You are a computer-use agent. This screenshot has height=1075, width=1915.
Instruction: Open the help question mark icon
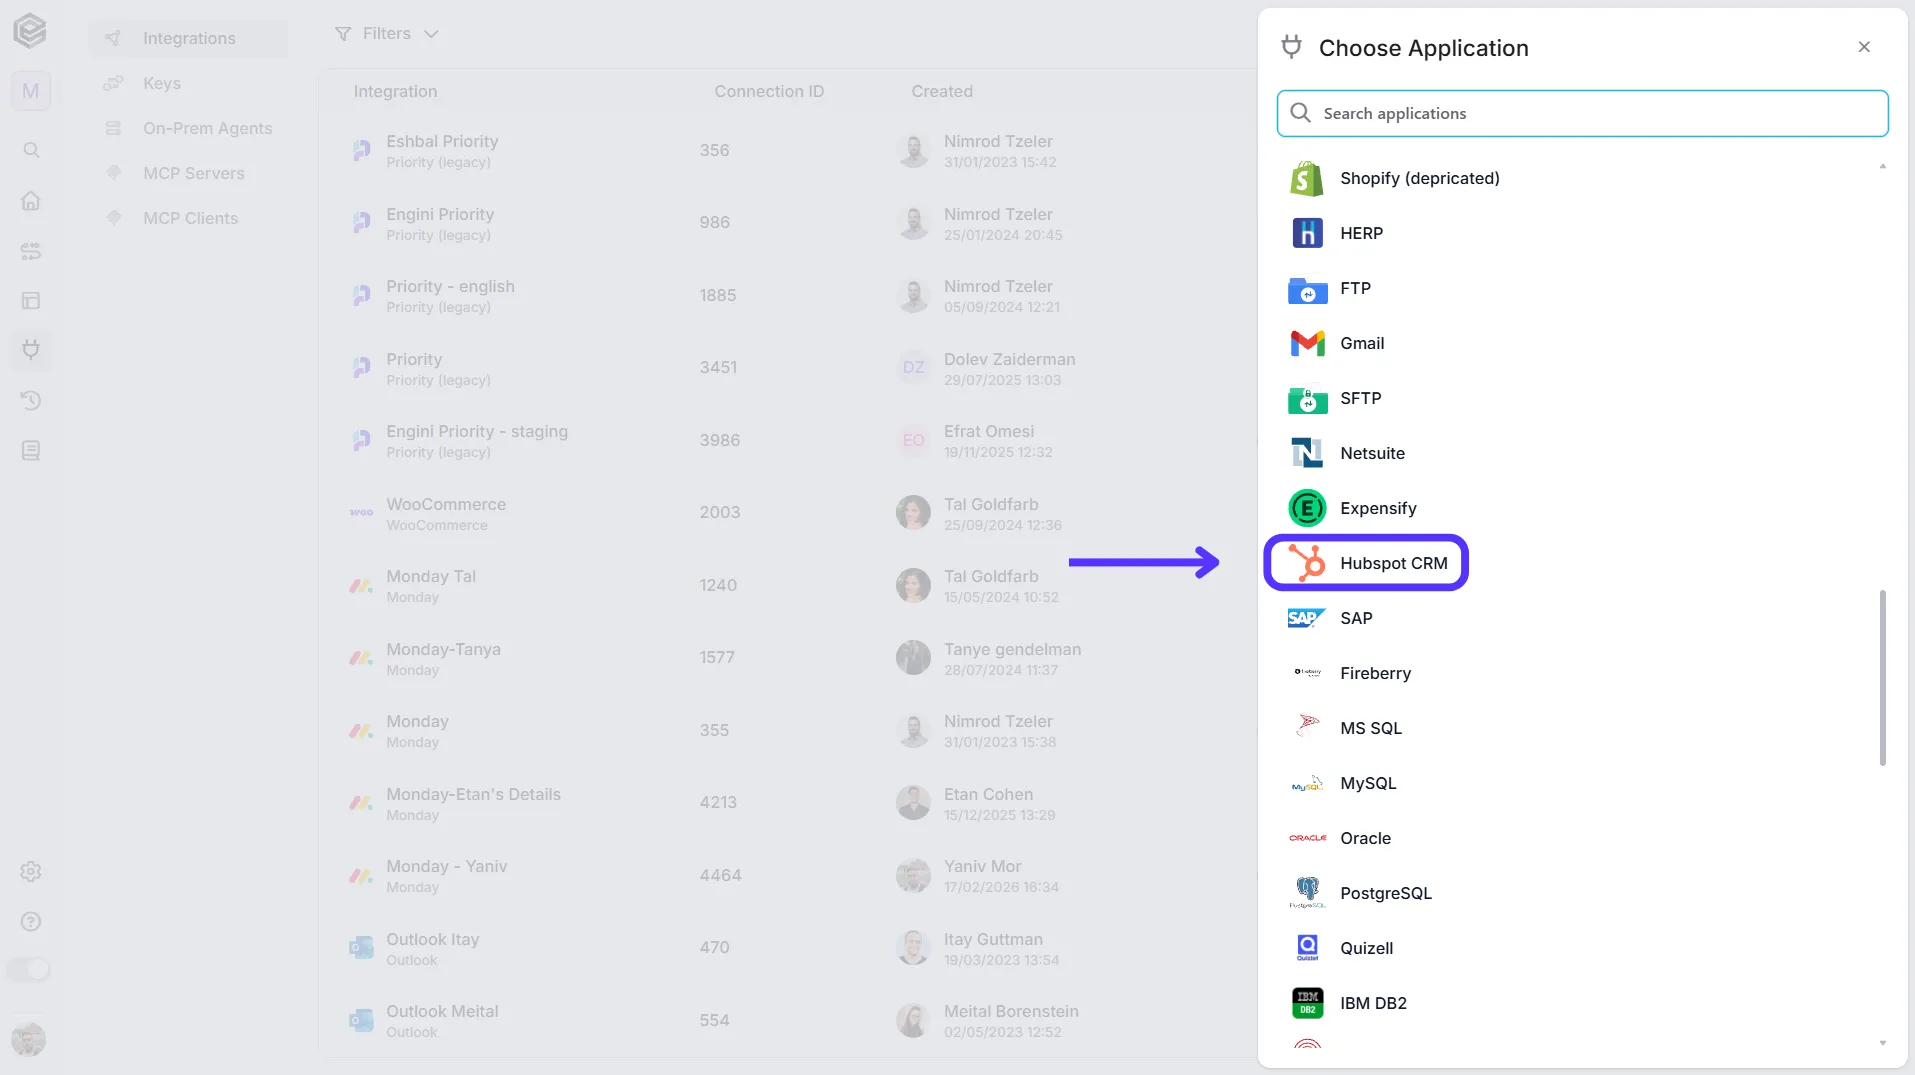click(31, 921)
